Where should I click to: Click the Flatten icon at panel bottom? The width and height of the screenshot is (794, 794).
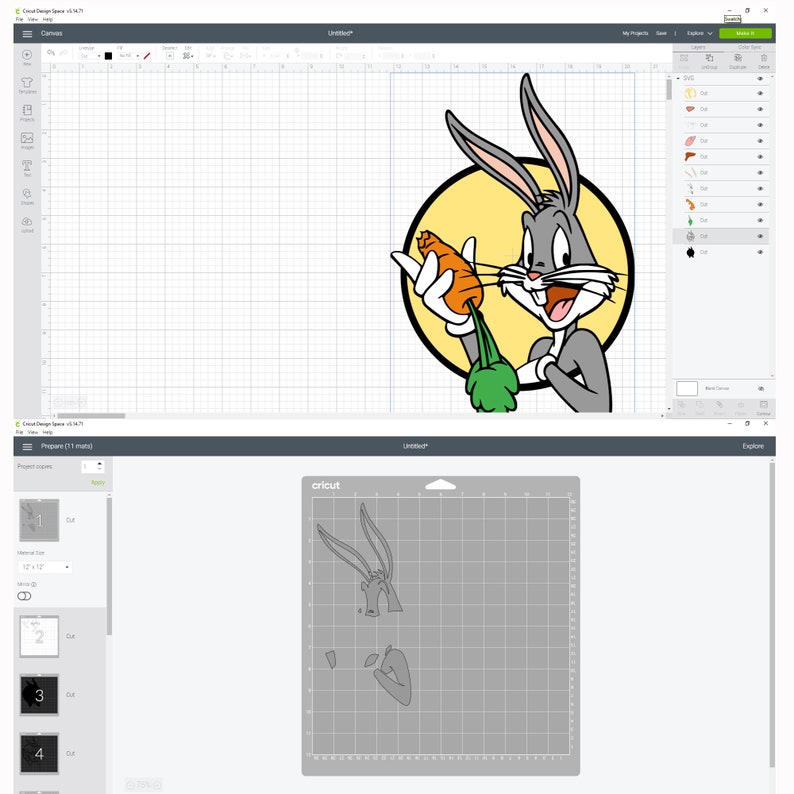tap(740, 405)
